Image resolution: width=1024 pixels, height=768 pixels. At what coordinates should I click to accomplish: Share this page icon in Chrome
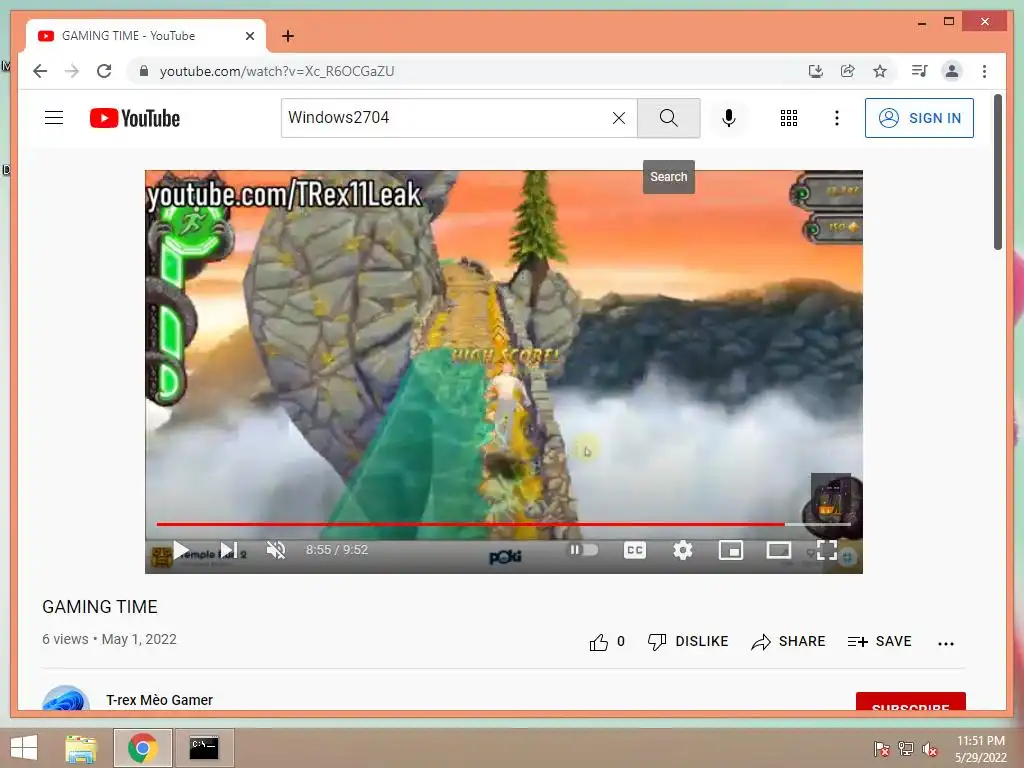click(x=848, y=71)
